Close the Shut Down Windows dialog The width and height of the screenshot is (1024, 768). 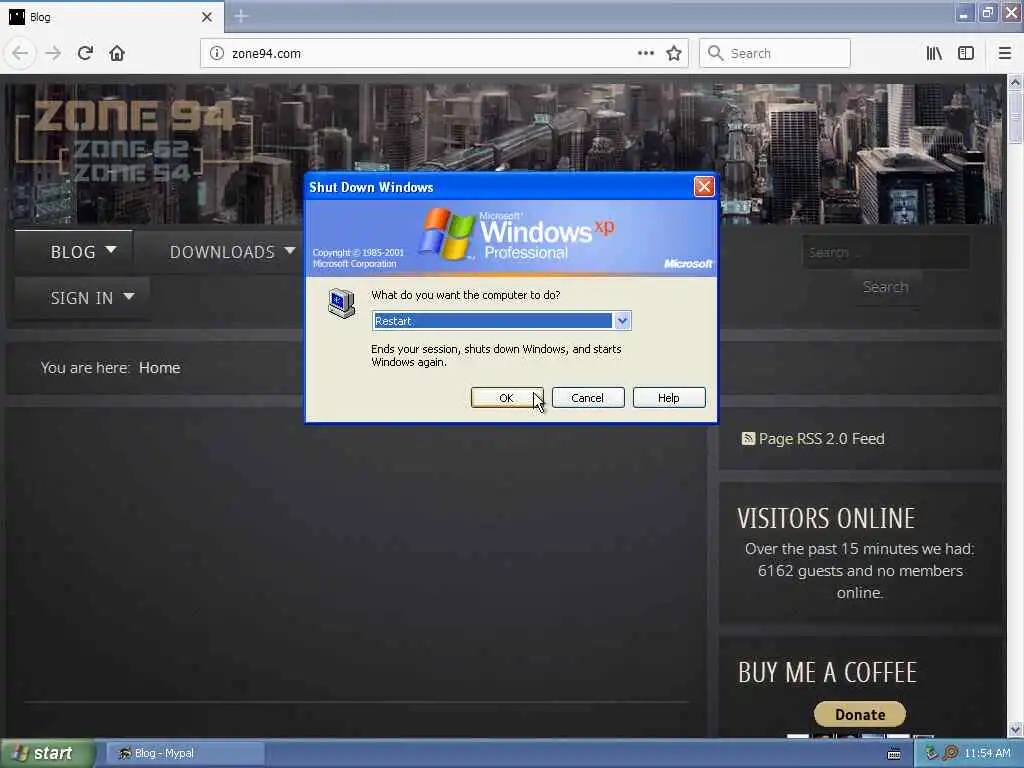pyautogui.click(x=703, y=187)
